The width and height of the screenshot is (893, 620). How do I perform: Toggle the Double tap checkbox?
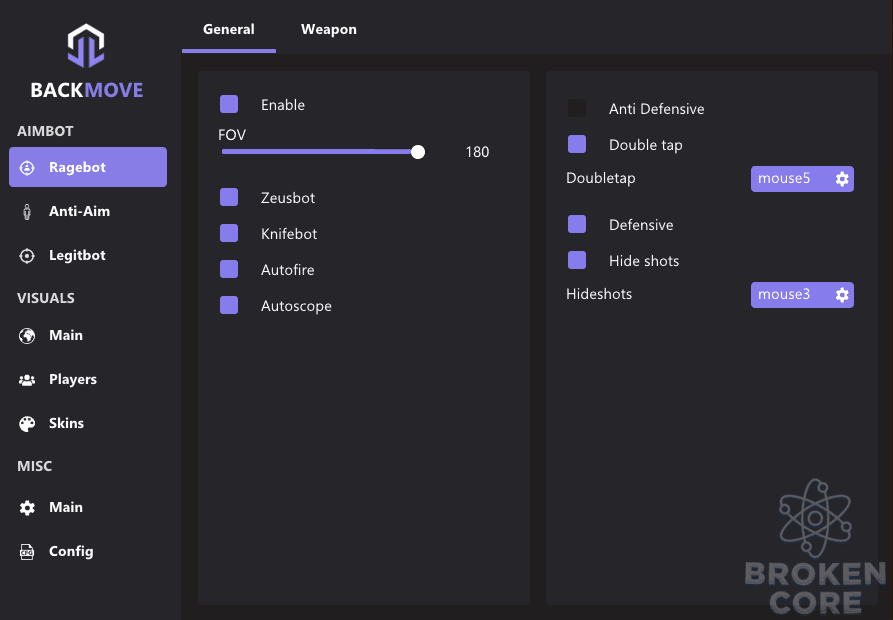577,144
